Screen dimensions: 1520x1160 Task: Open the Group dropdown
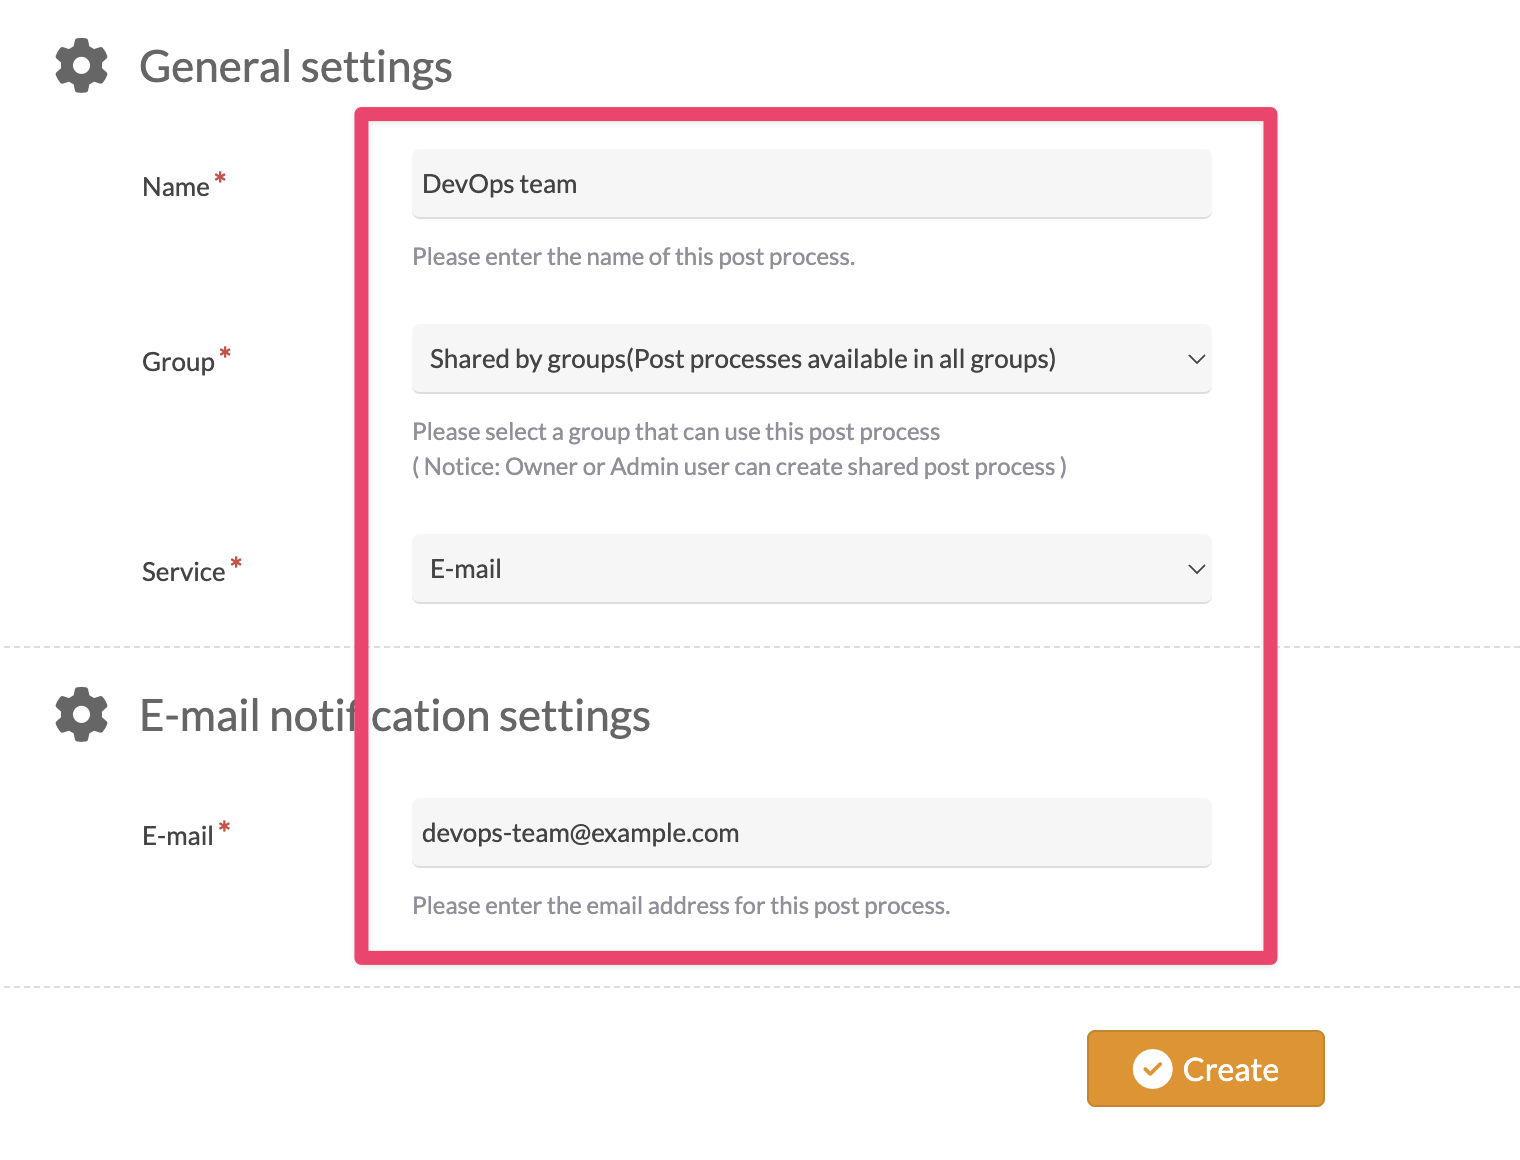tap(811, 359)
